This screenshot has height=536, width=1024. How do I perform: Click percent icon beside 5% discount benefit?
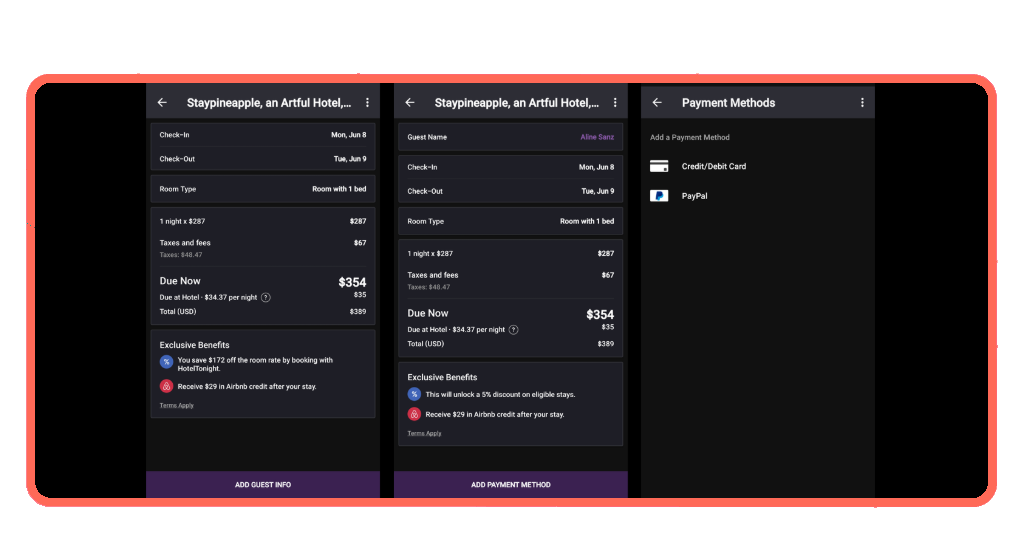(414, 394)
